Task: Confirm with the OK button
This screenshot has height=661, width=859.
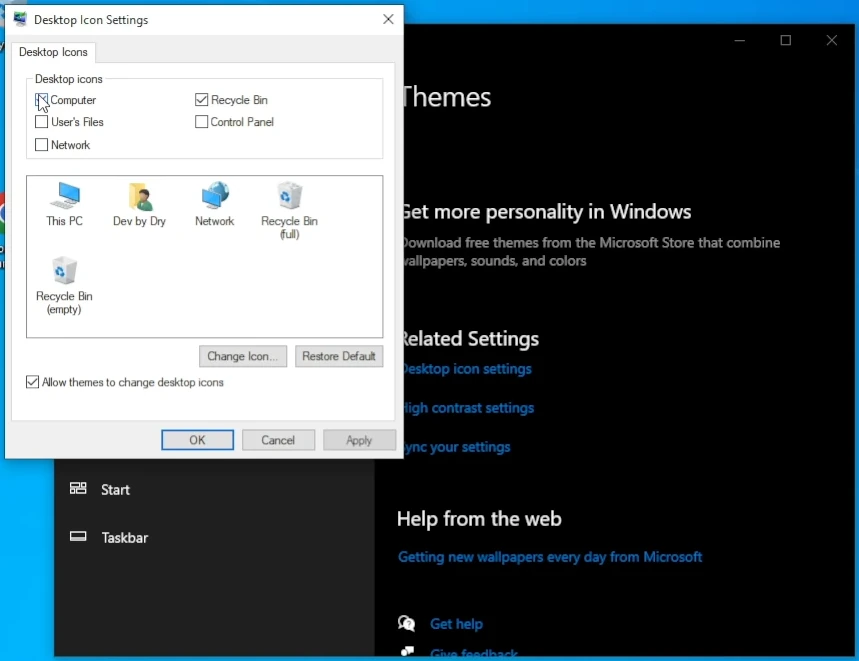Action: pyautogui.click(x=197, y=440)
